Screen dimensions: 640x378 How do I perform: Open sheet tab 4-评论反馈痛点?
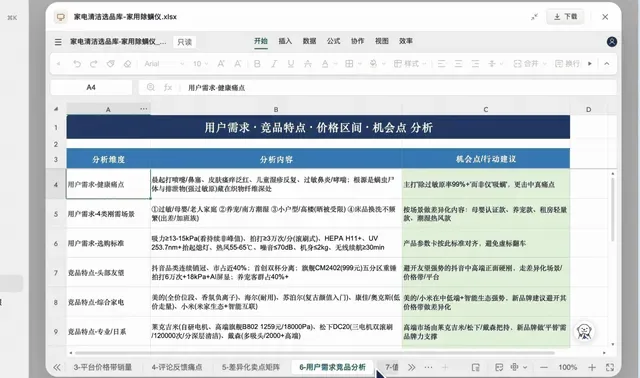click(x=177, y=367)
